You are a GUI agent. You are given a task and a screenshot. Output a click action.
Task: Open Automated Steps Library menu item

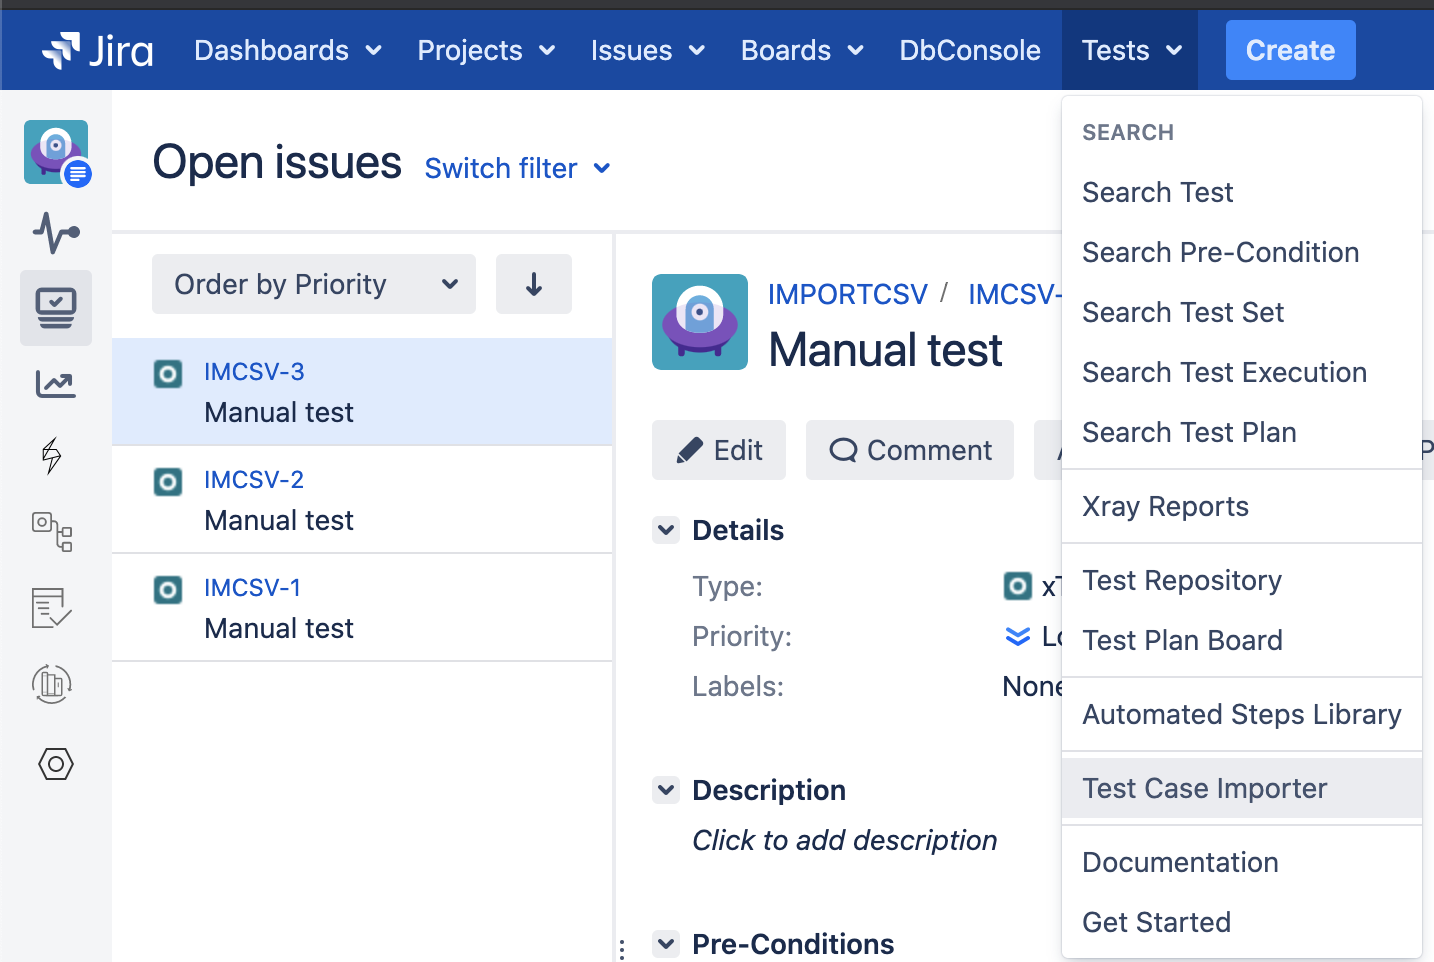click(x=1242, y=714)
